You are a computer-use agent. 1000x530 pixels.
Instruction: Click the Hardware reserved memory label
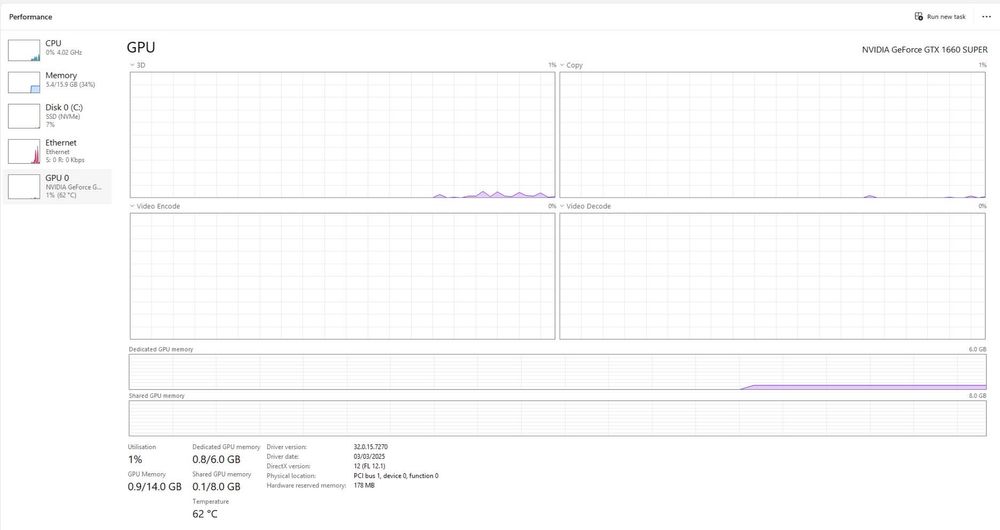306,485
